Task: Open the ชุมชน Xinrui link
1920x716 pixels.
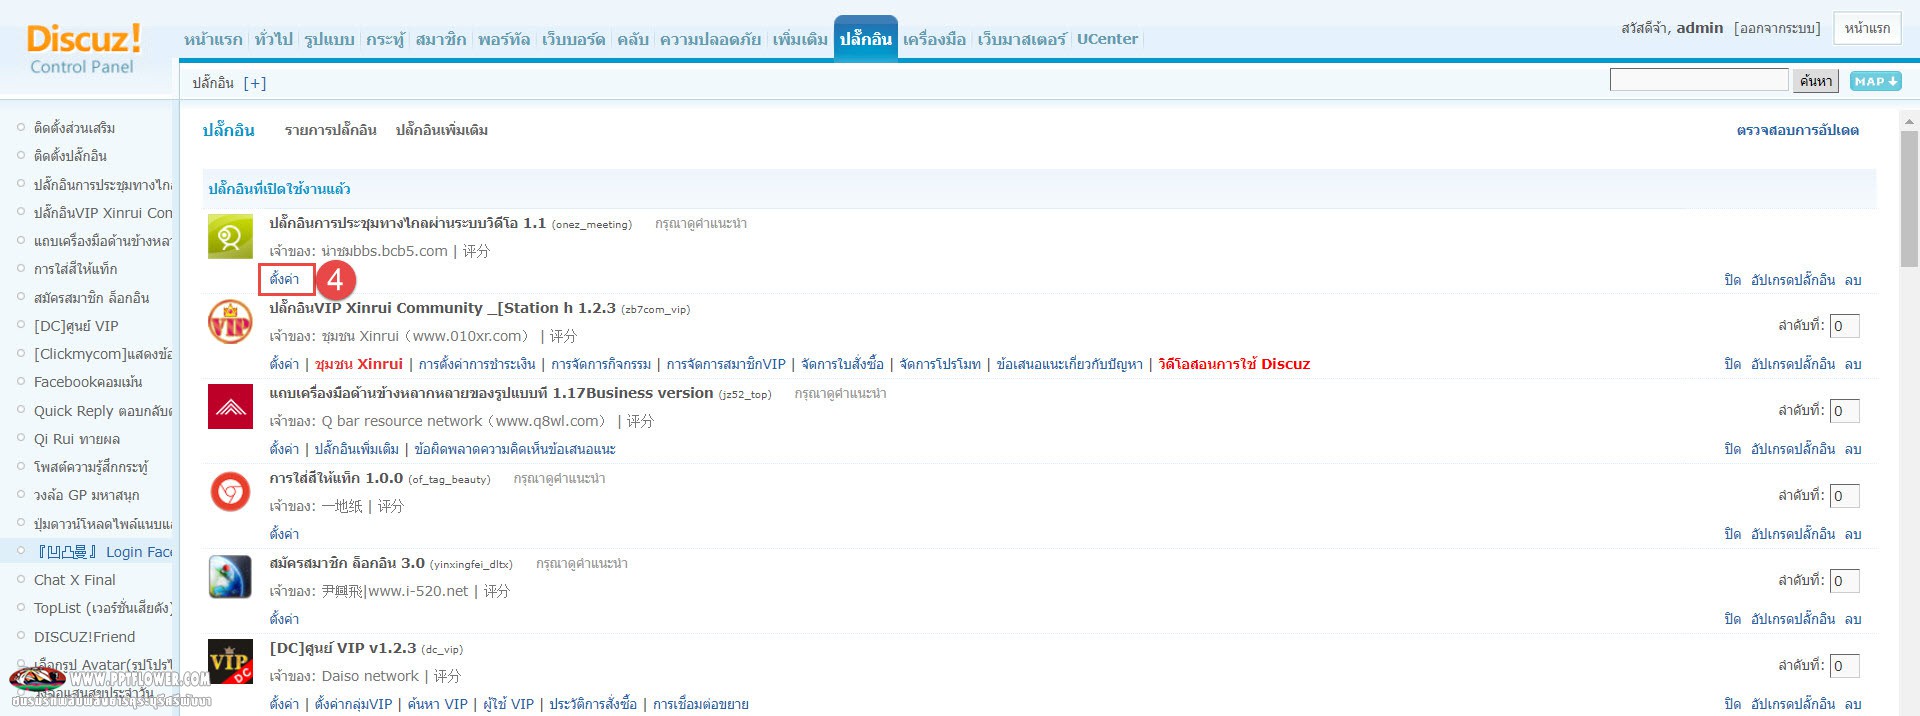Action: 359,364
